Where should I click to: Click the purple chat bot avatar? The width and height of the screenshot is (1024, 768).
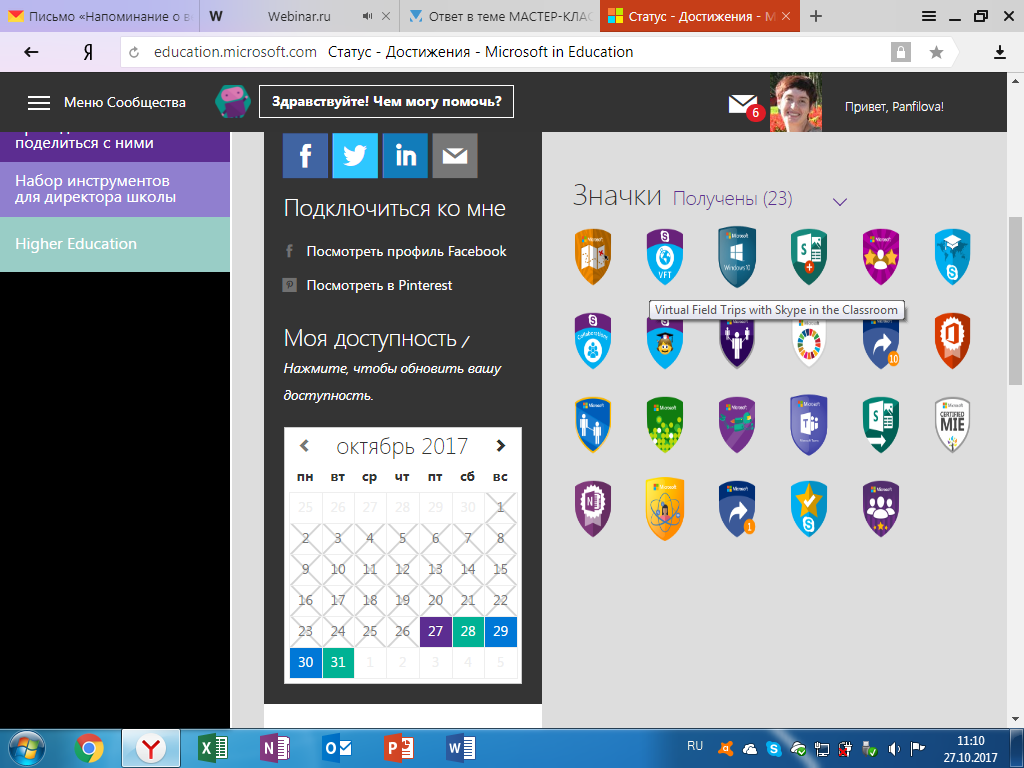(232, 101)
